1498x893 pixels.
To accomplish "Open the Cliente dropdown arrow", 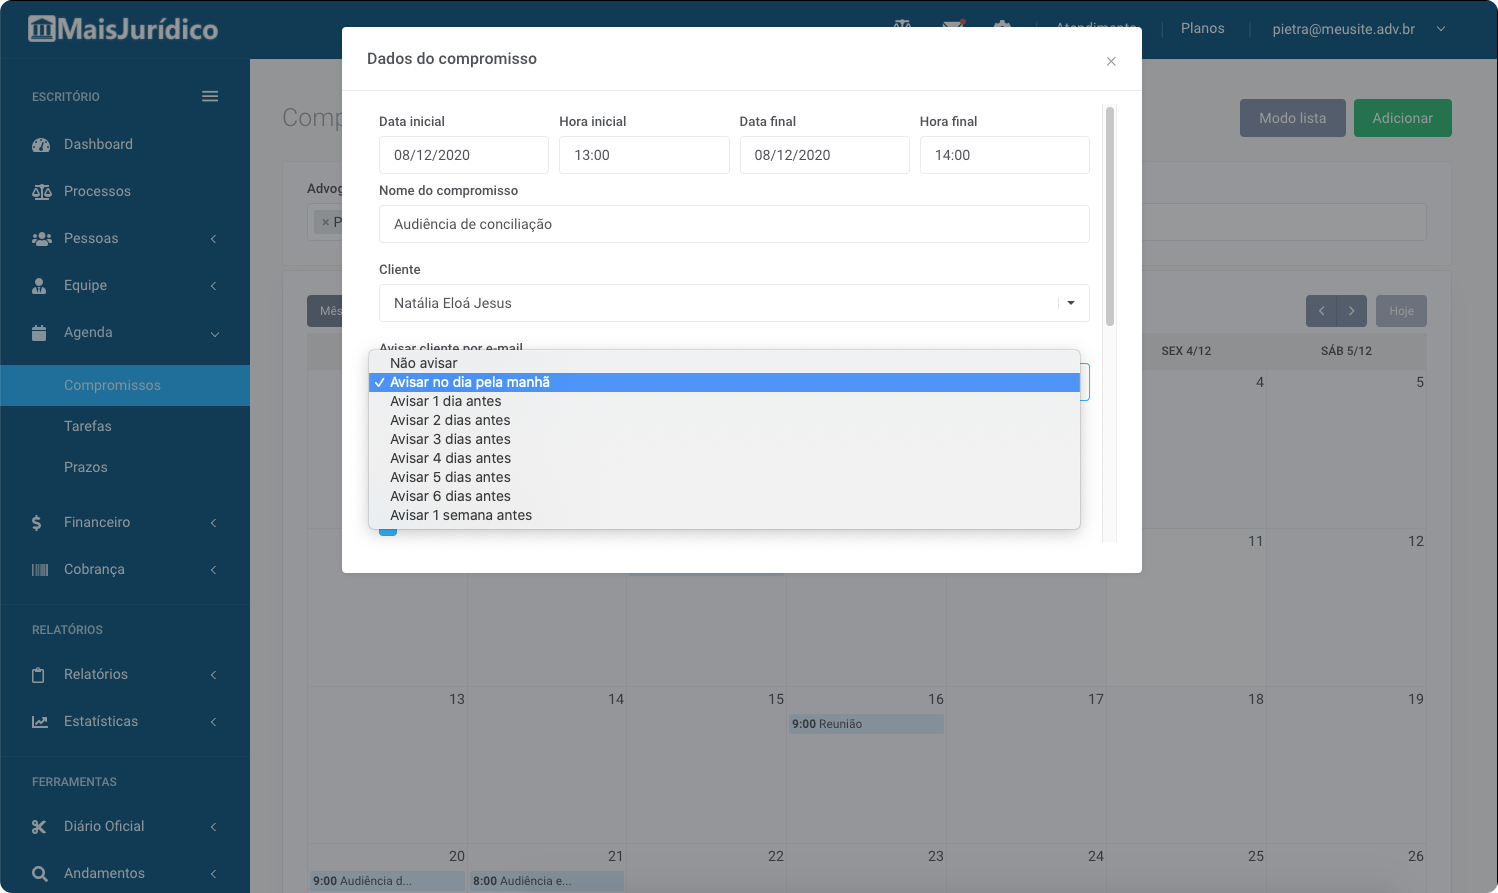I will pyautogui.click(x=1071, y=303).
